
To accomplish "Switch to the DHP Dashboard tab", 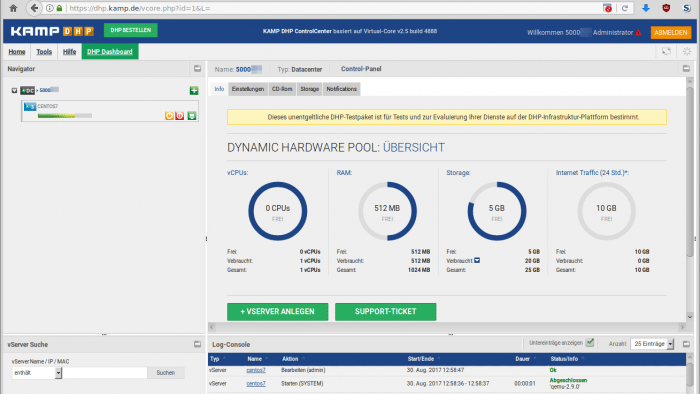I will [110, 52].
